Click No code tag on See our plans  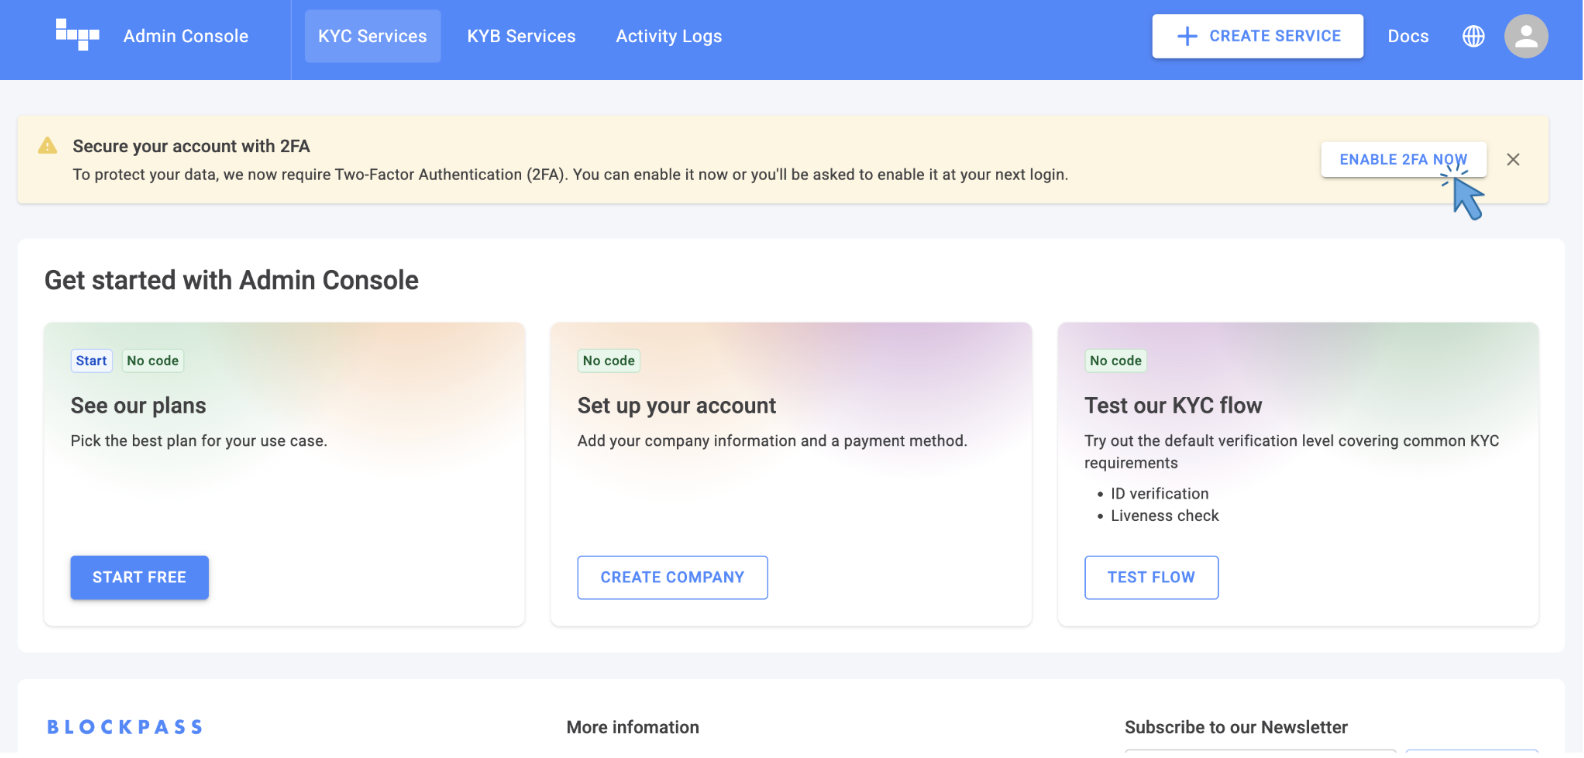point(152,361)
